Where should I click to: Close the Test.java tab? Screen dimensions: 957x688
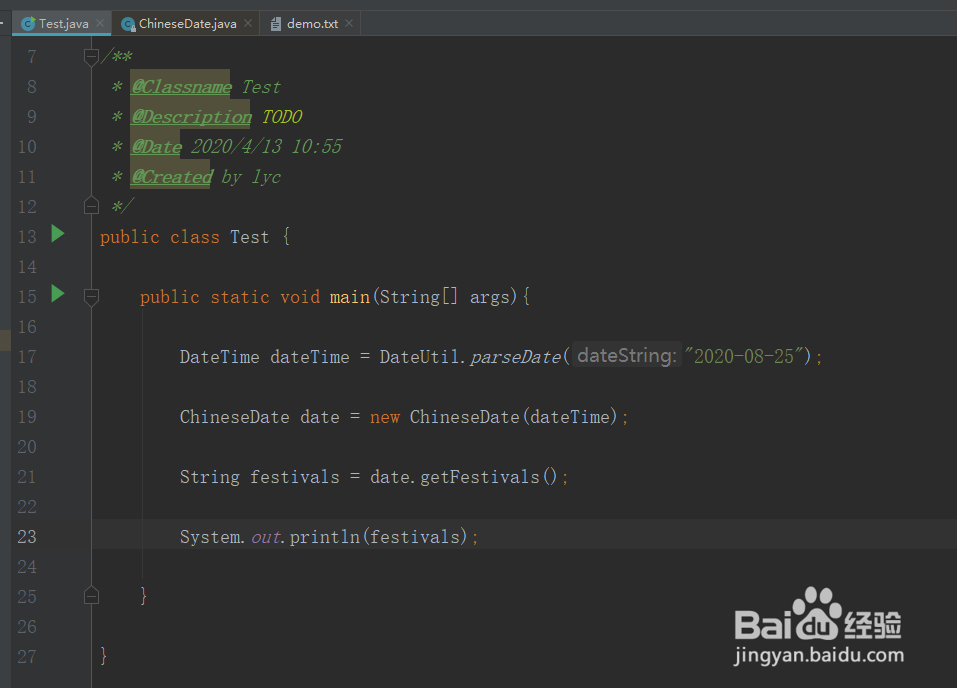(100, 23)
